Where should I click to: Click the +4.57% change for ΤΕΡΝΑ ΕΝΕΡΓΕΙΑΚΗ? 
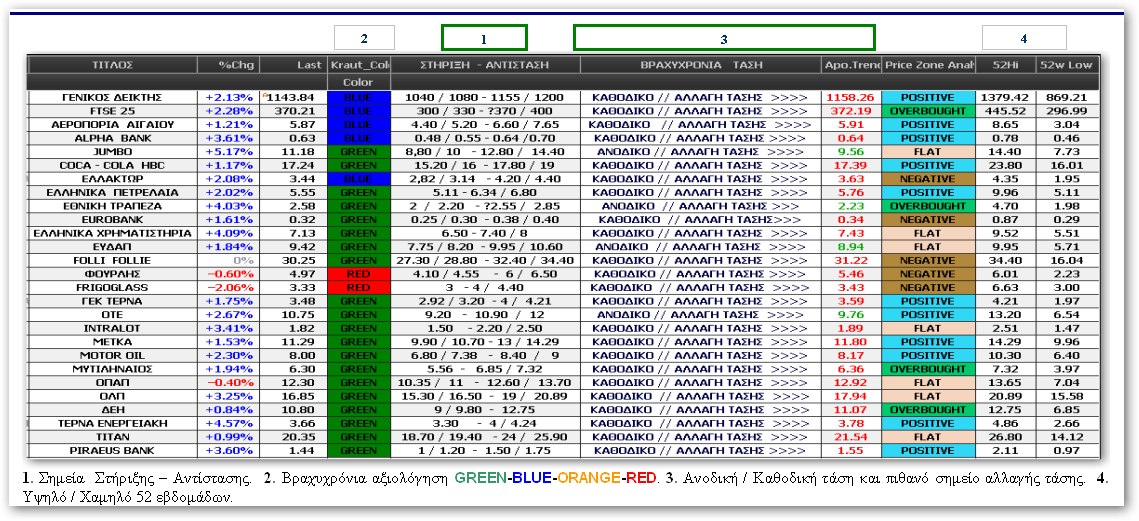click(x=229, y=424)
